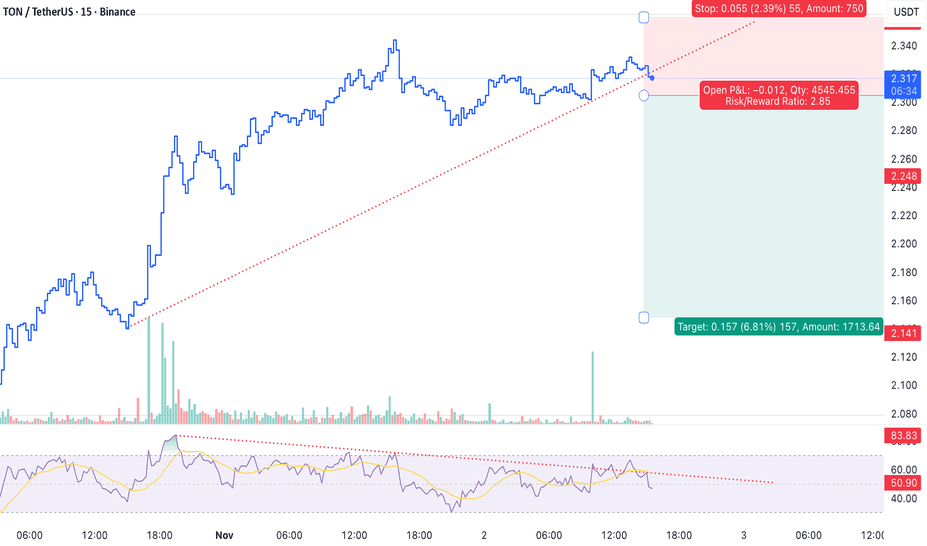Click the take-profit handle at the position bottom

click(644, 317)
